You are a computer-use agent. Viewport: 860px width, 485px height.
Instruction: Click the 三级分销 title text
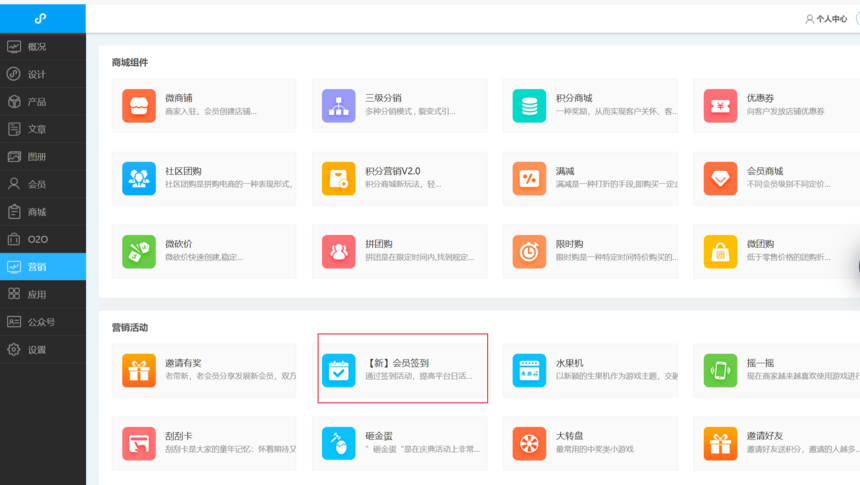click(x=383, y=98)
